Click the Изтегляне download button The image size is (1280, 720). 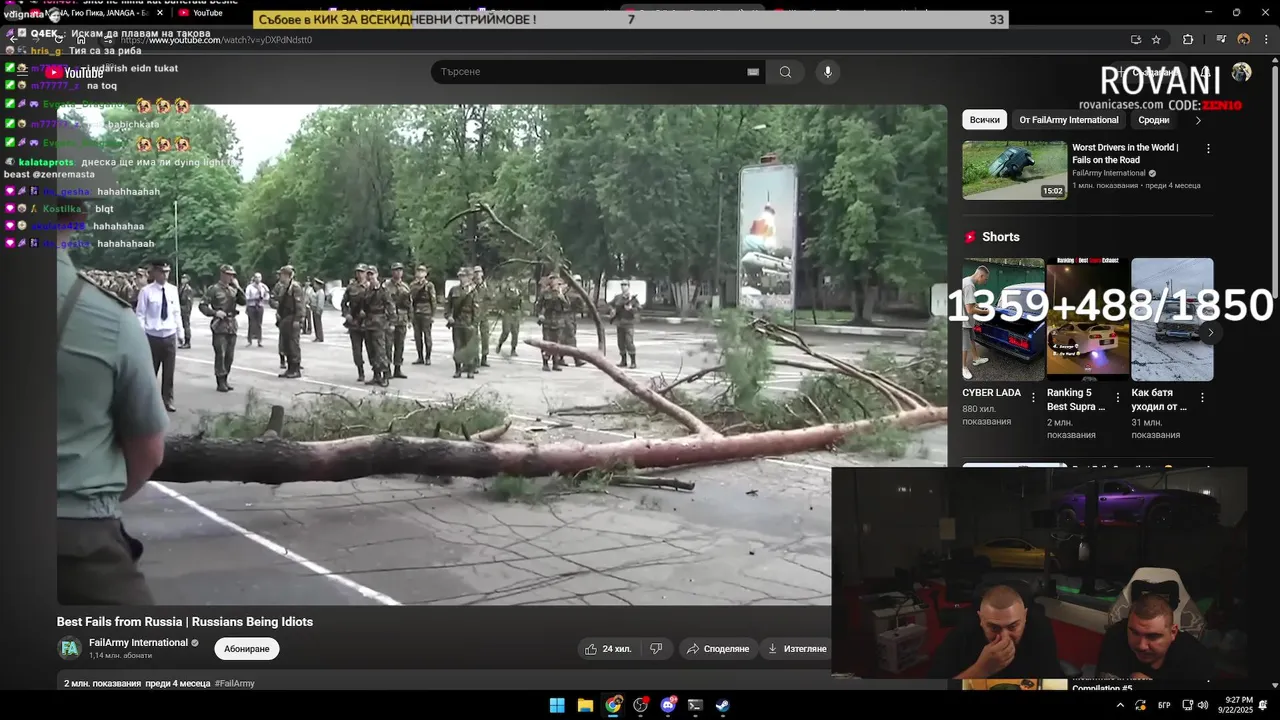tap(797, 649)
